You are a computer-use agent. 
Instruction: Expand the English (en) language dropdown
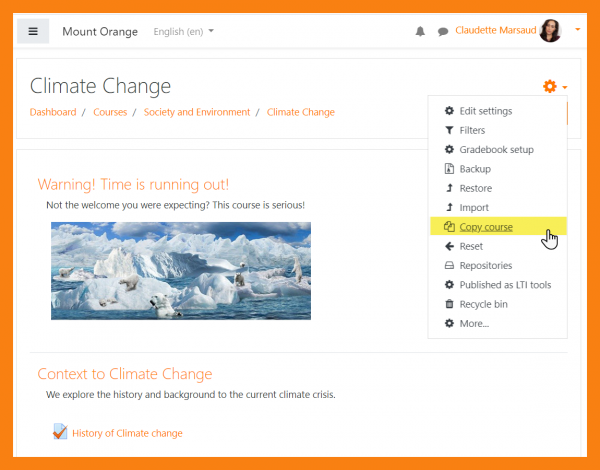point(183,31)
